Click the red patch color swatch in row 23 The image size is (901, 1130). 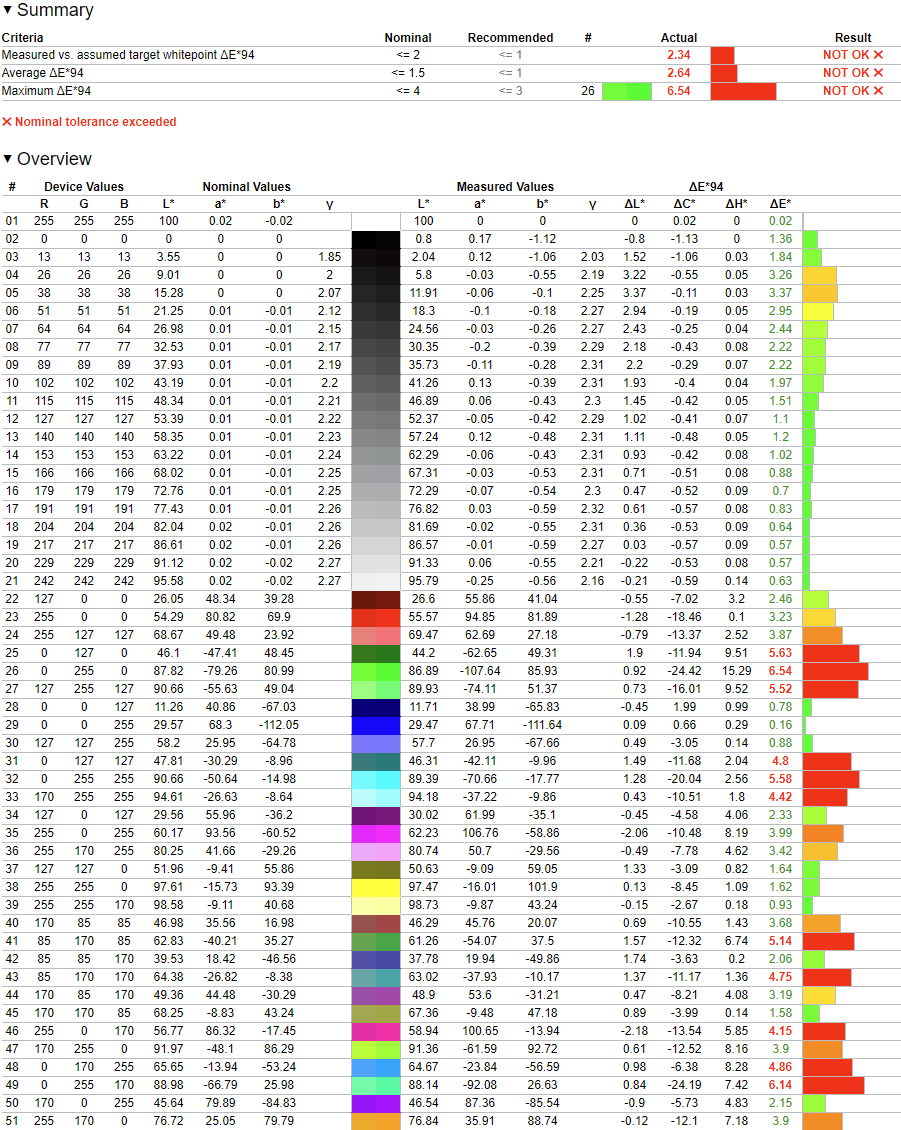(x=376, y=617)
